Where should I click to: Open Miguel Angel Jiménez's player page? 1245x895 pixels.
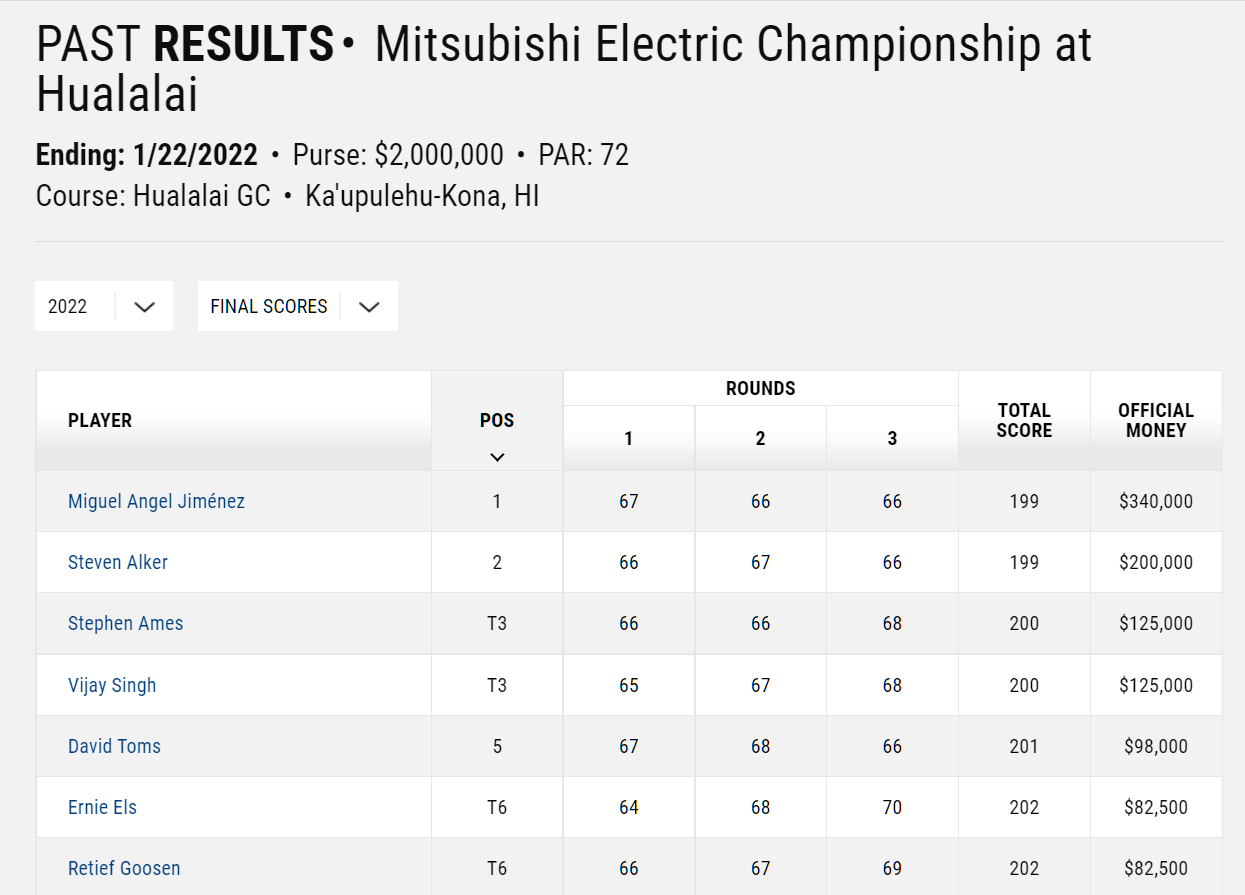[156, 500]
